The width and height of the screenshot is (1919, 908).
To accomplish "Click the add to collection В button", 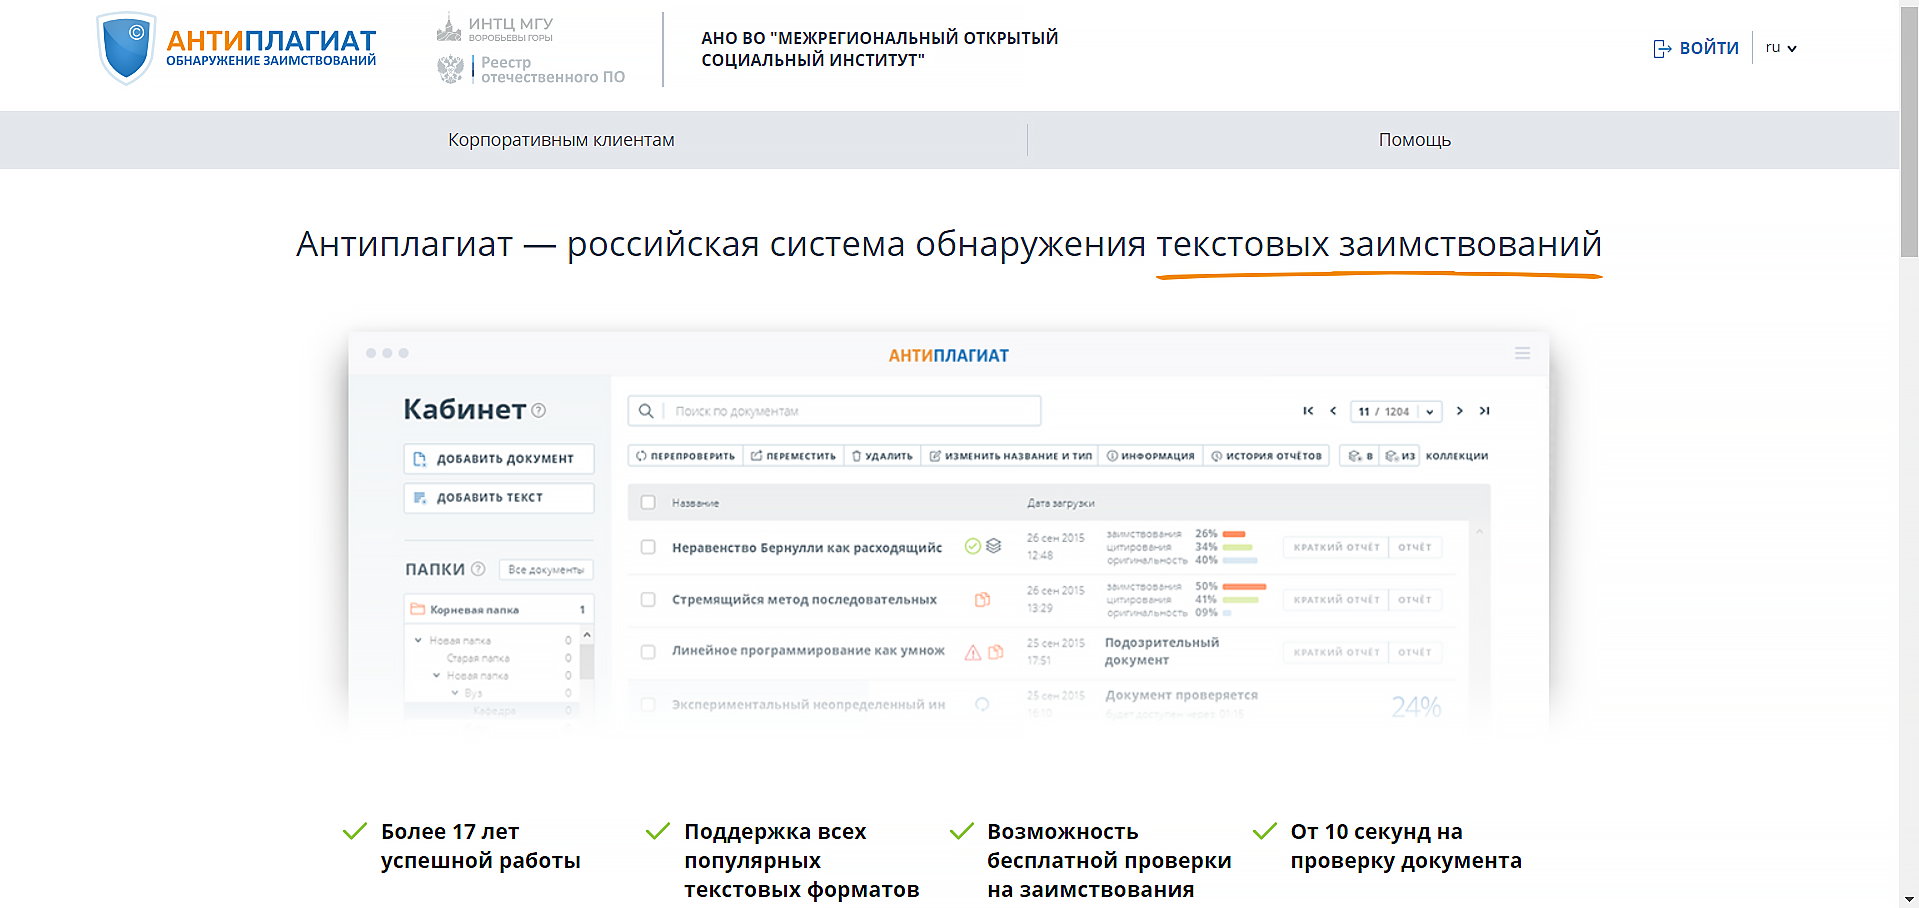I will pyautogui.click(x=1360, y=456).
